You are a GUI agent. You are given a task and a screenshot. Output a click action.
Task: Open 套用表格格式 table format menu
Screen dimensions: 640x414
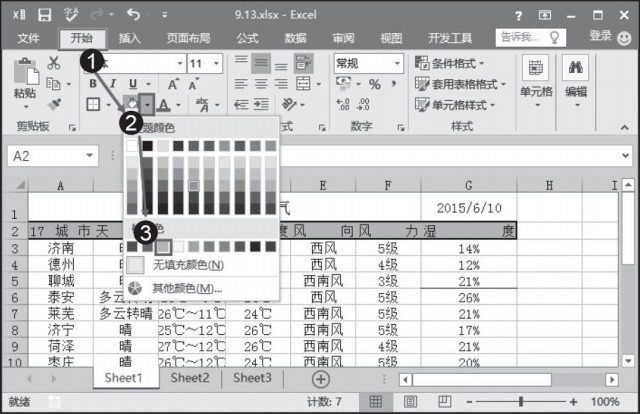pos(460,84)
